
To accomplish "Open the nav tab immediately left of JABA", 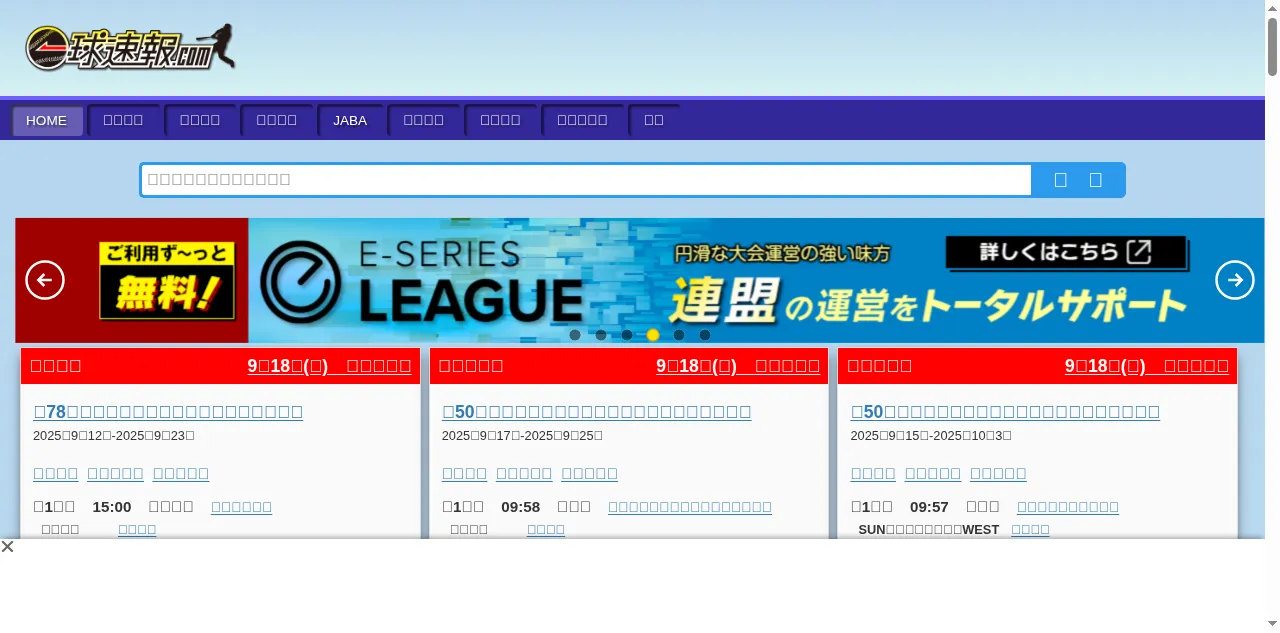I will coord(277,121).
